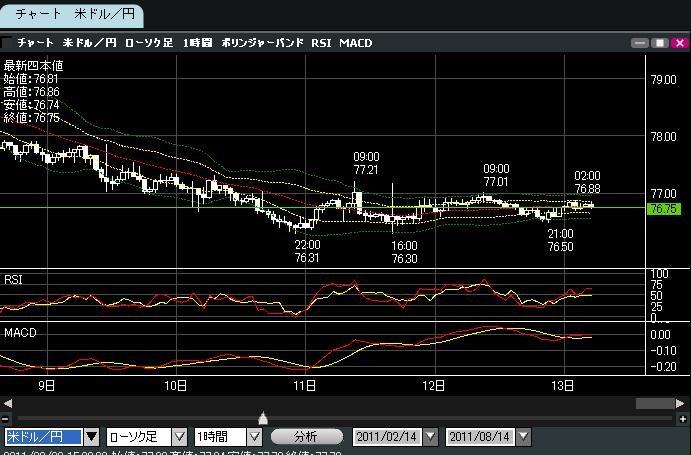Switch to the チャート 米ドル/円 tab
This screenshot has width=691, height=455.
[72, 14]
